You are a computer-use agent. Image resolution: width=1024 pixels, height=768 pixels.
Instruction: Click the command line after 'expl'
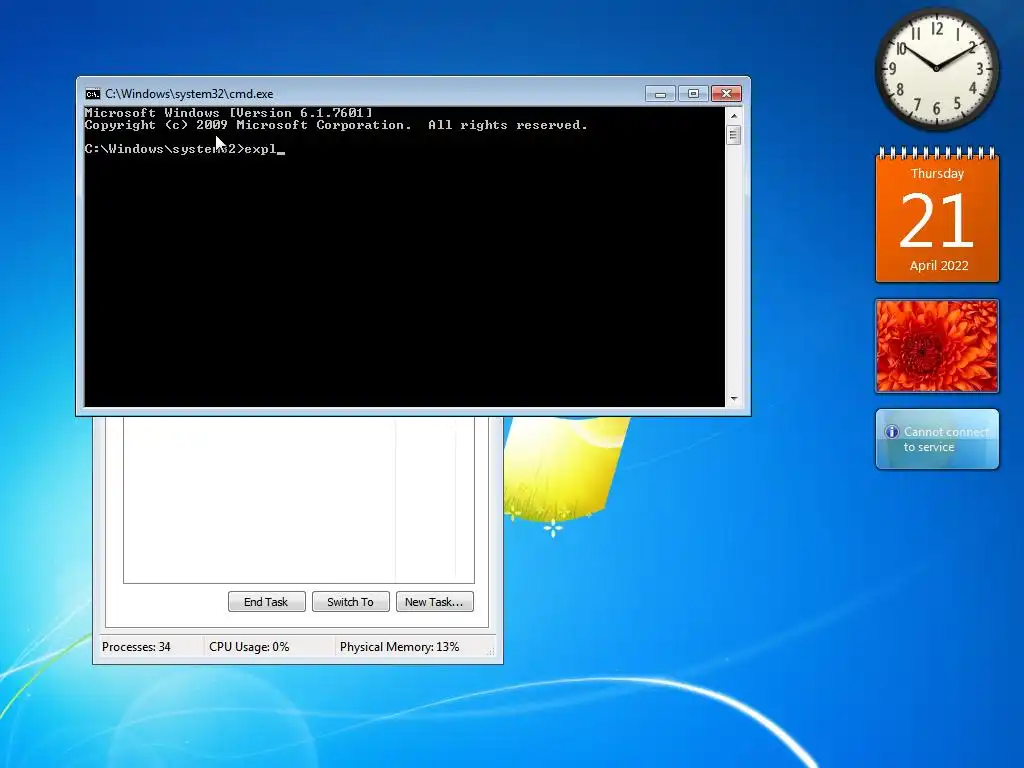(x=281, y=150)
